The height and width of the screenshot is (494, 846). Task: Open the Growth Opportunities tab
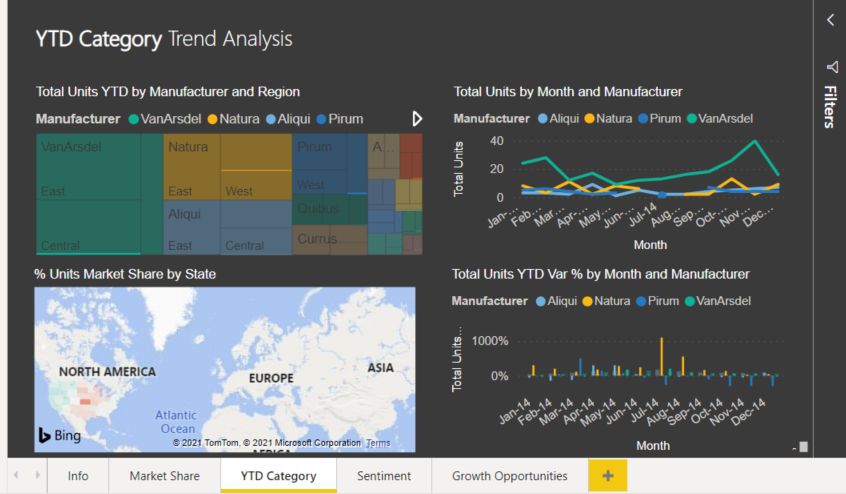pos(509,476)
